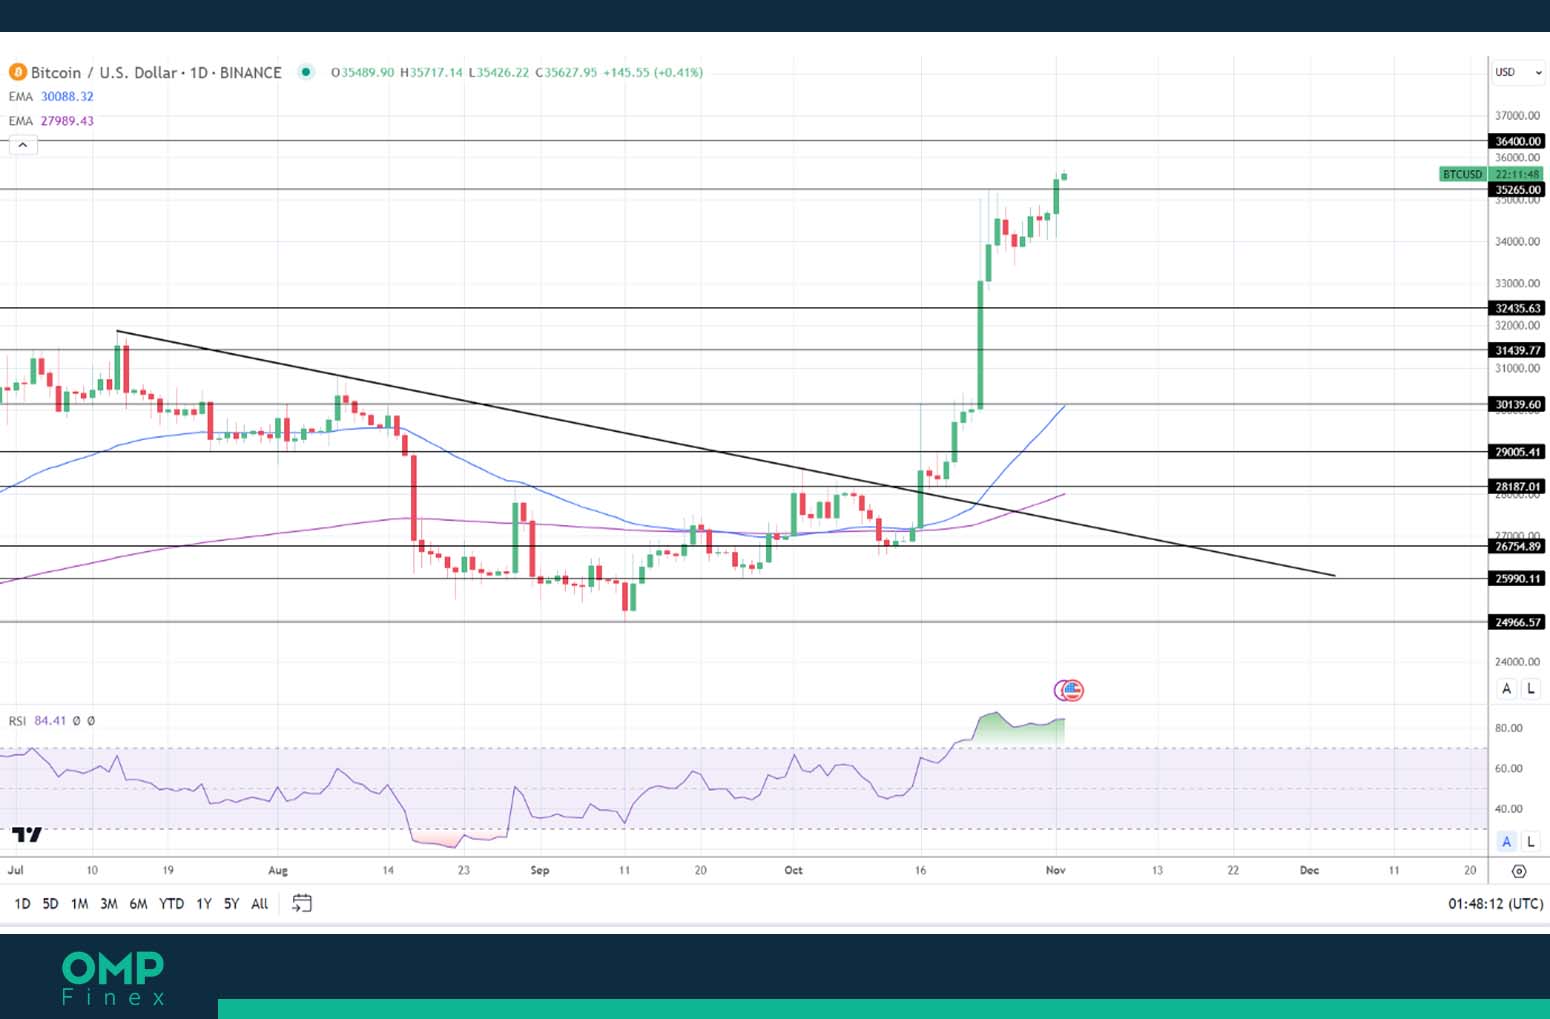
Task: Toggle log scale L on the RSI pane
Action: coord(1531,841)
